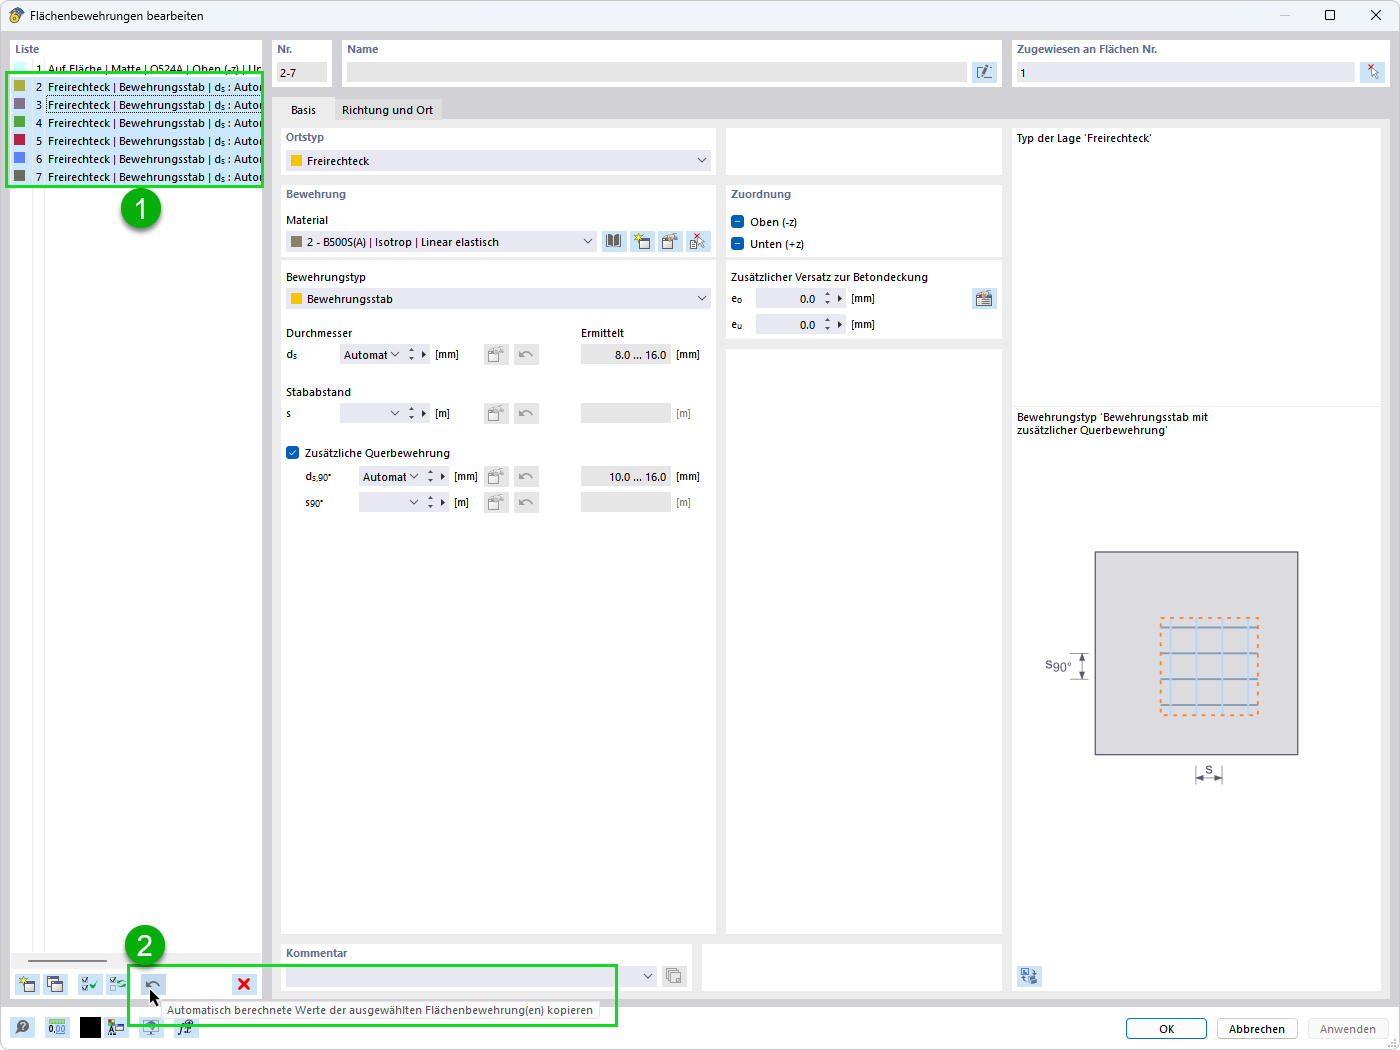This screenshot has width=1400, height=1050.
Task: Click the select-all checkmarks icon
Action: (90, 984)
